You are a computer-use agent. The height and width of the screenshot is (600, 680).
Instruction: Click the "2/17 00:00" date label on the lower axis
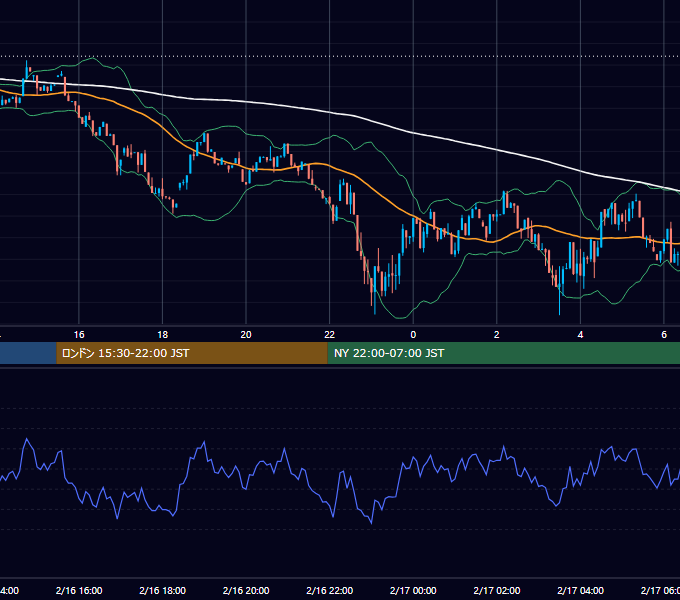(413, 590)
